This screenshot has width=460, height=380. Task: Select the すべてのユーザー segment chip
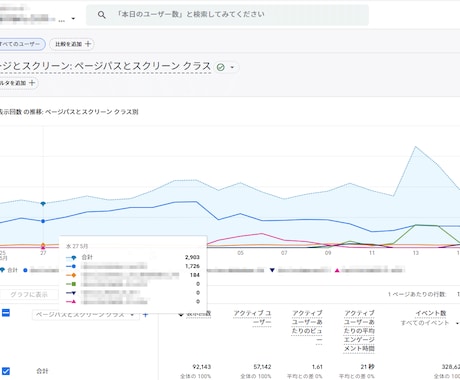click(21, 44)
